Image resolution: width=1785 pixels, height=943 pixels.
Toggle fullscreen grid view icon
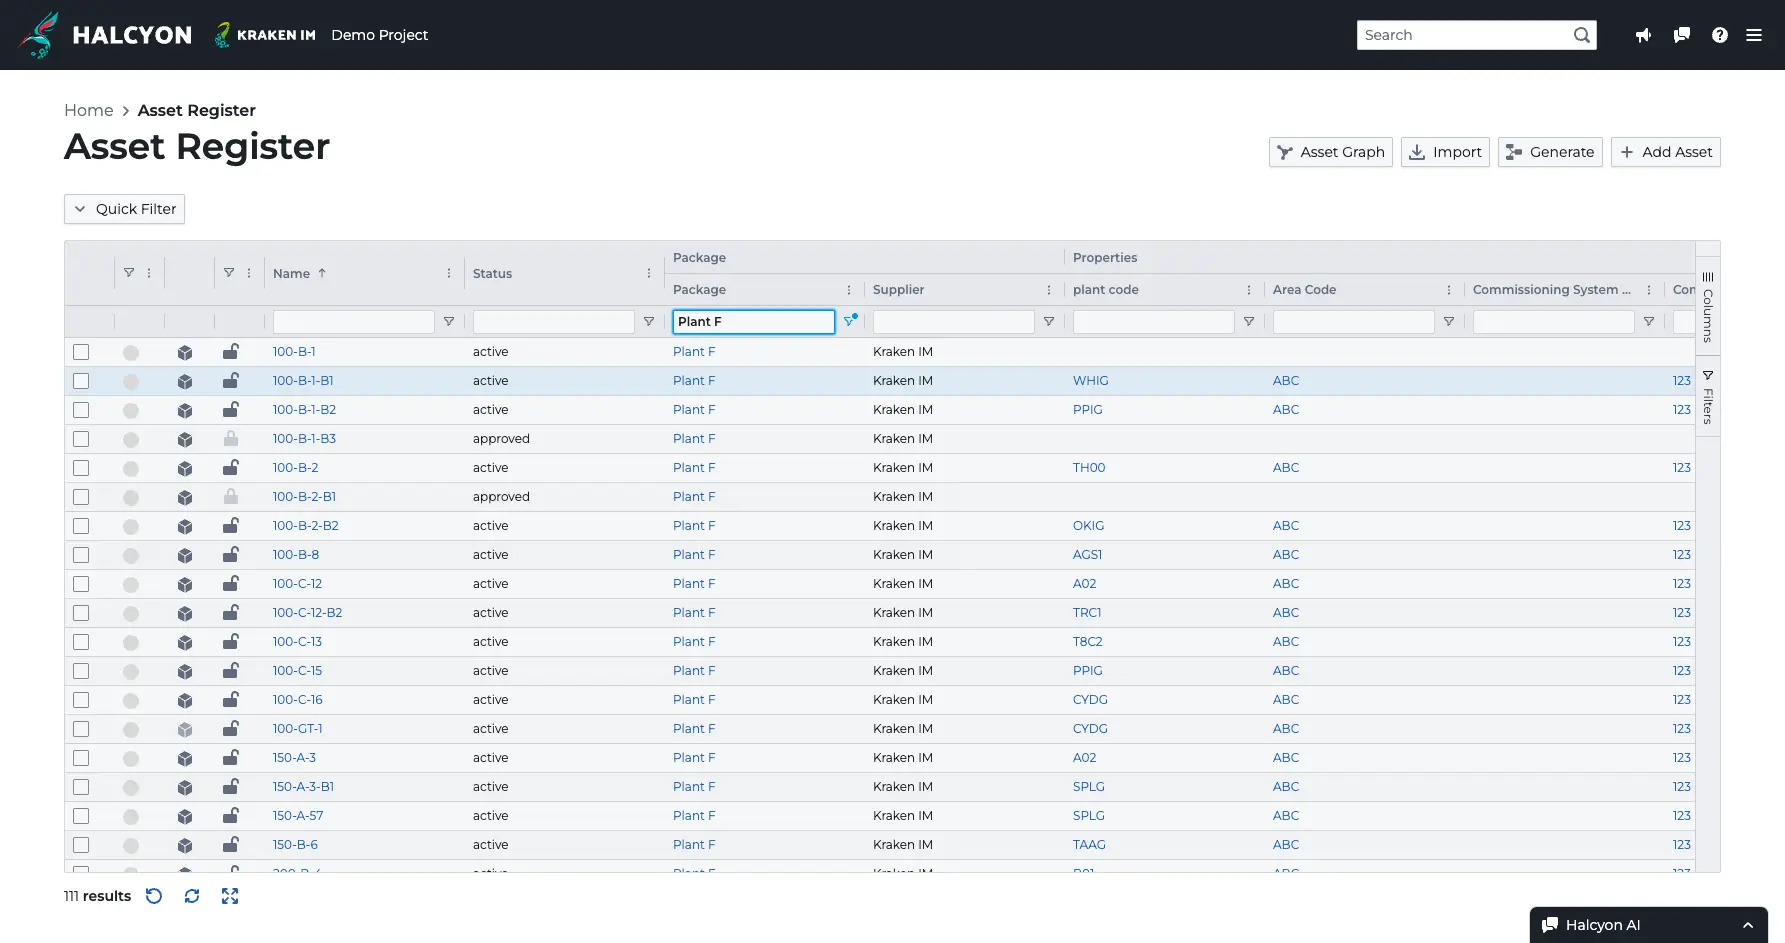click(230, 896)
